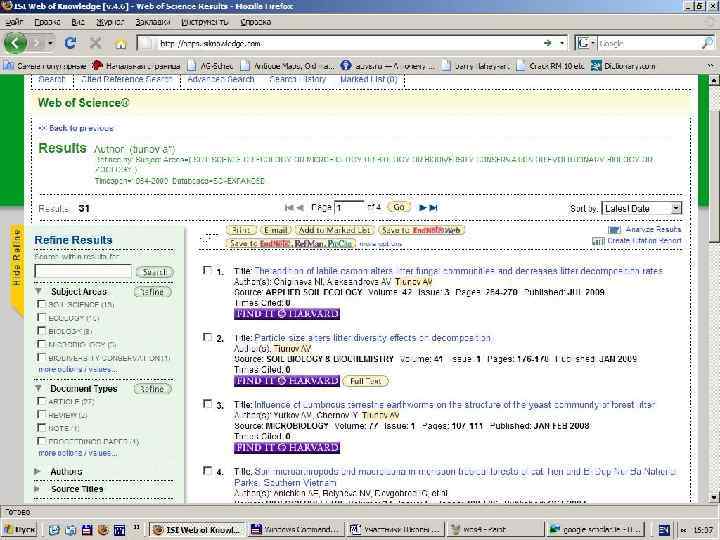Screen dimensions: 720x540
Task: Click the Go button next to page number
Action: click(x=399, y=207)
